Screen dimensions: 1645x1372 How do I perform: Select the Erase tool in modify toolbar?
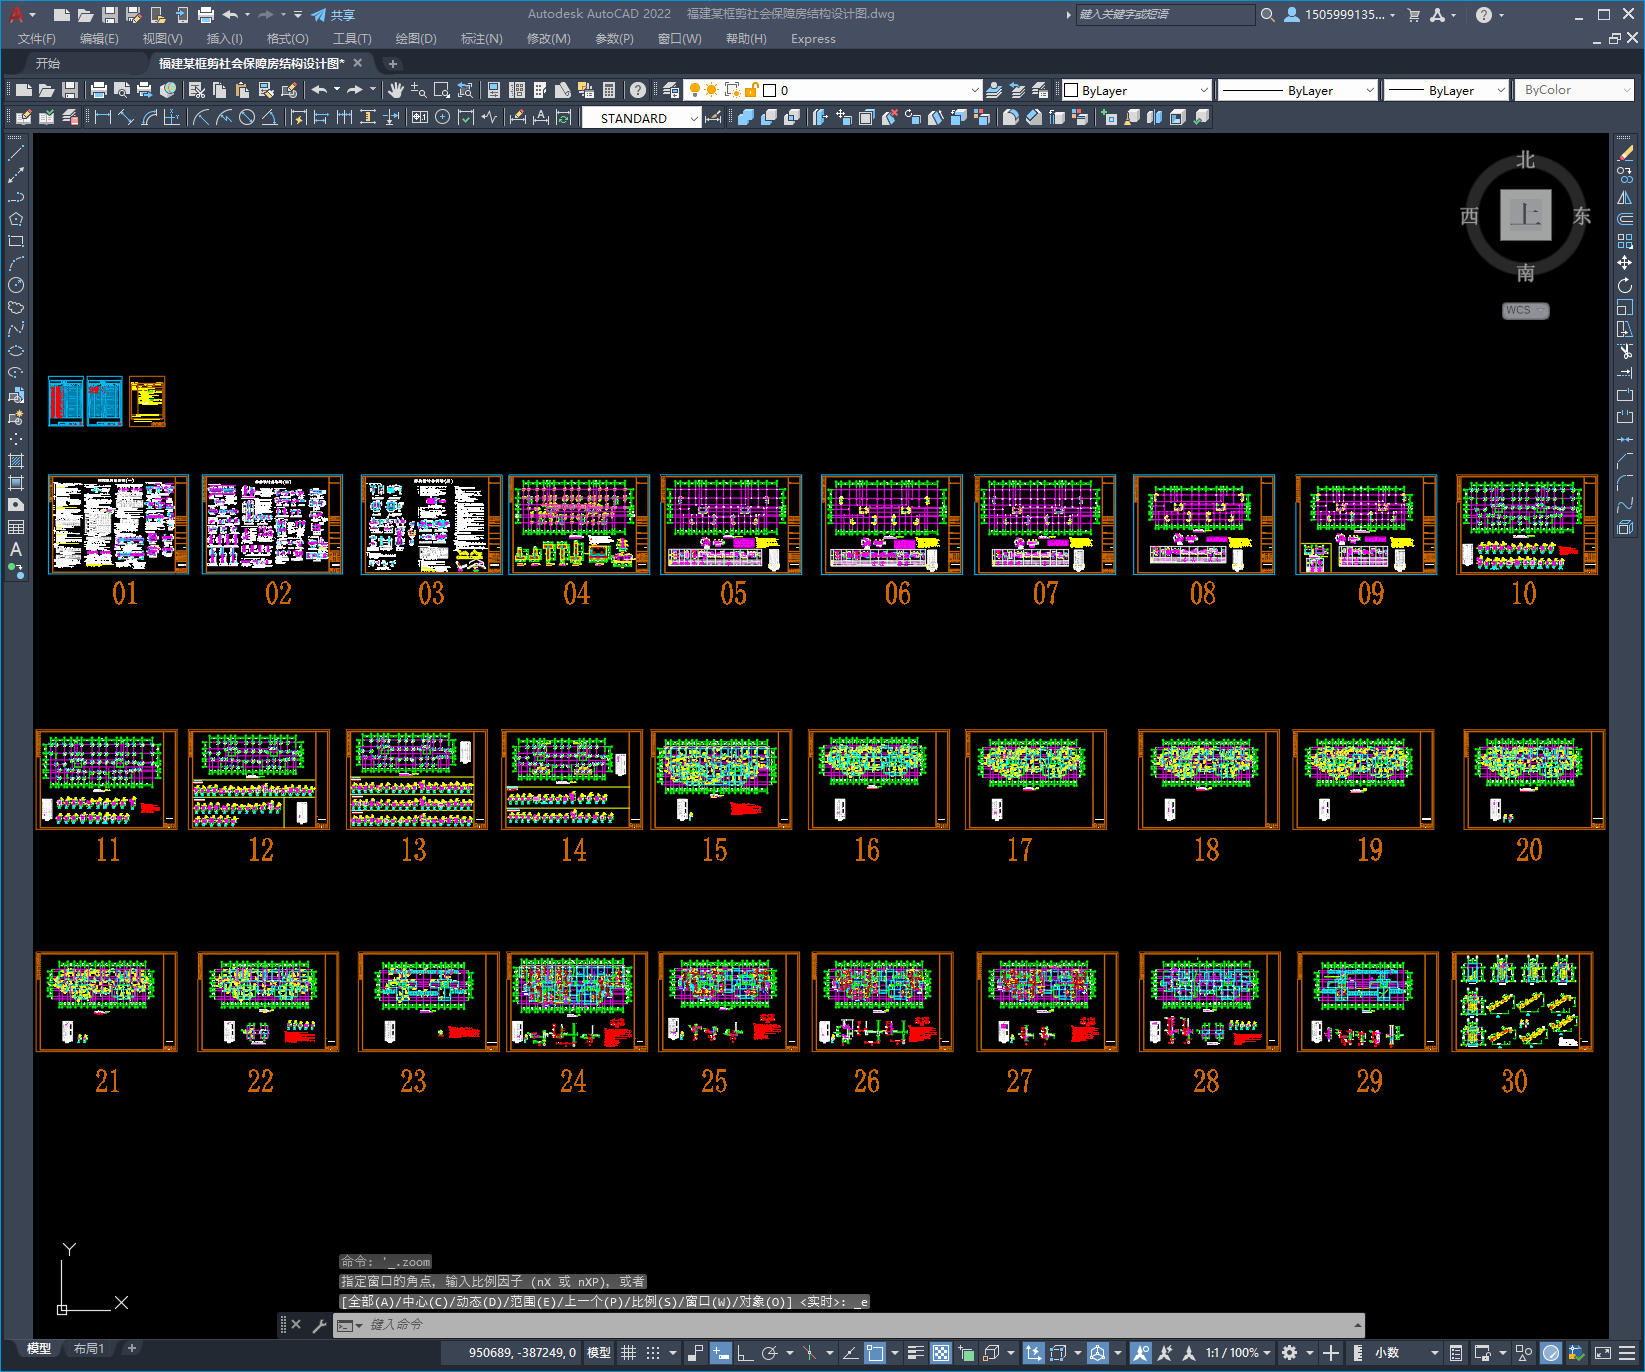click(x=1625, y=153)
